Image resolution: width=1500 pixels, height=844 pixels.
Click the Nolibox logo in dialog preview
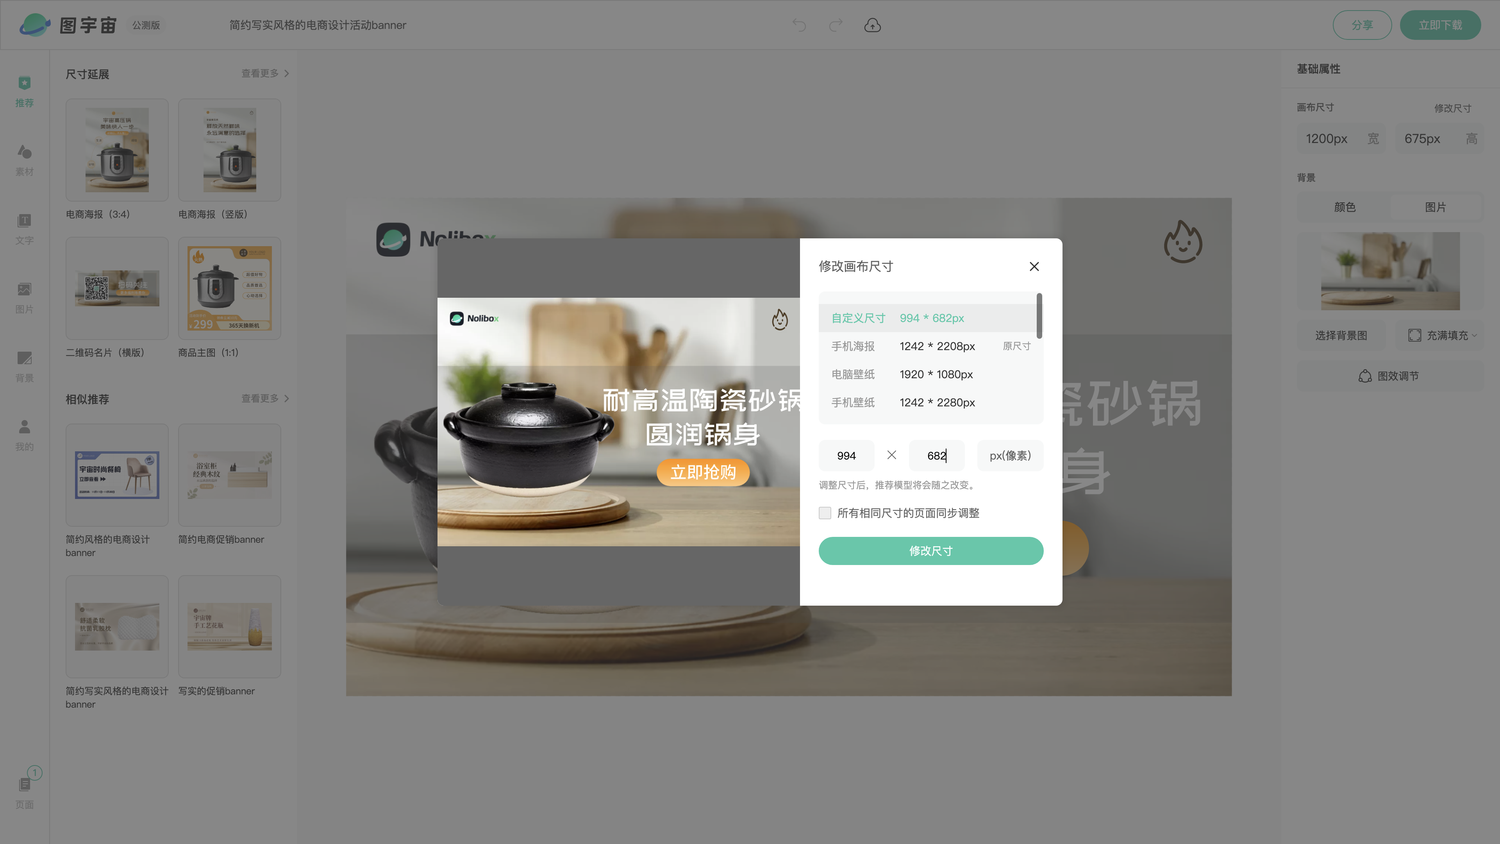pyautogui.click(x=474, y=318)
